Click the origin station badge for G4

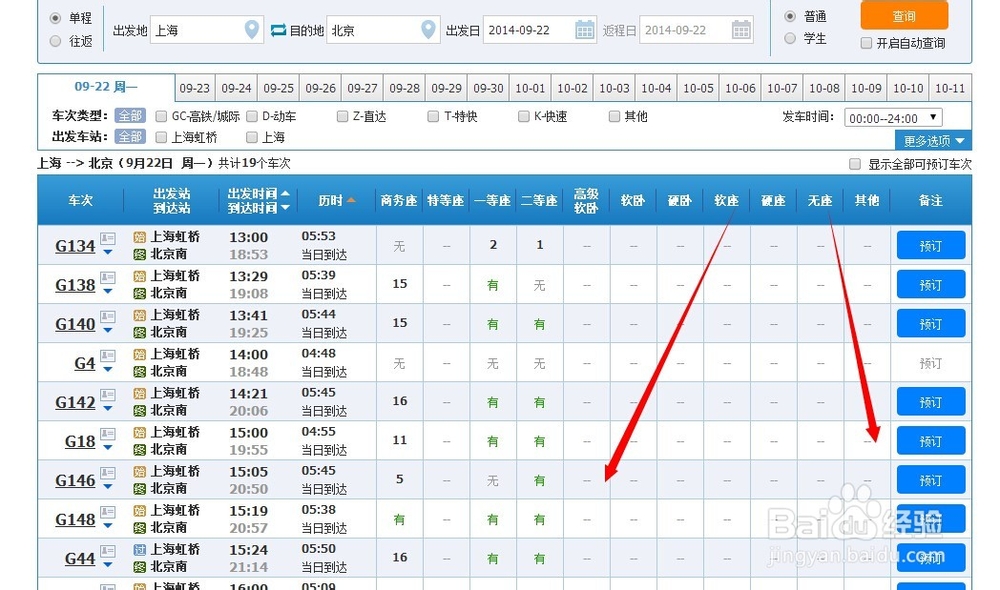(x=140, y=354)
